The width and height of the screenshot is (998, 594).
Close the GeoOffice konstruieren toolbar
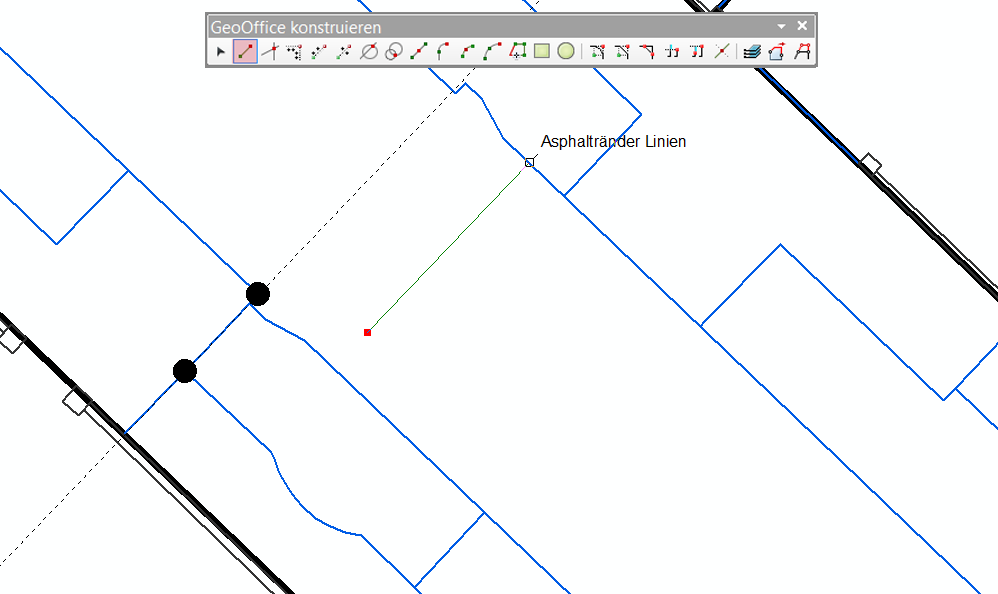pos(802,26)
